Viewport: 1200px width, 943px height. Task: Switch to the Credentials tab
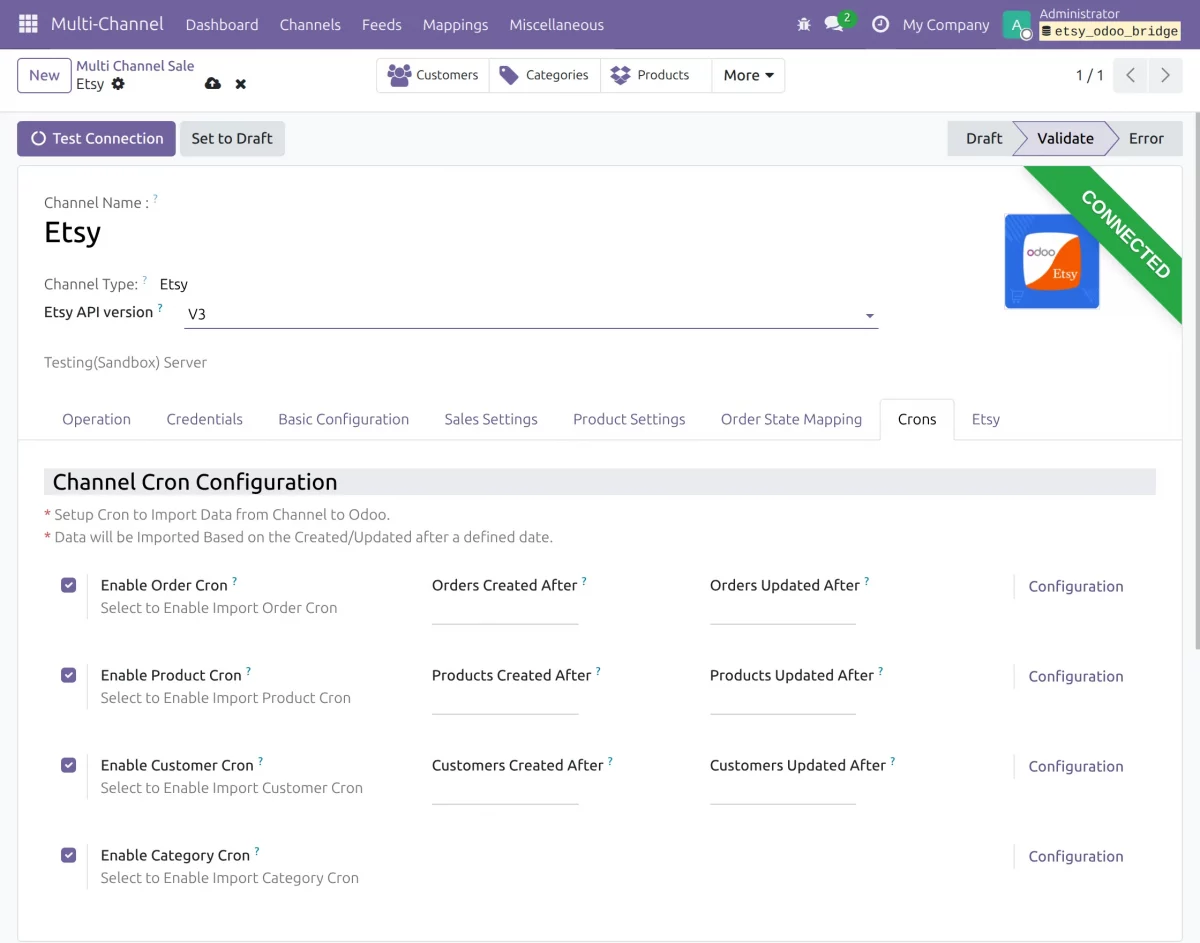pyautogui.click(x=204, y=419)
